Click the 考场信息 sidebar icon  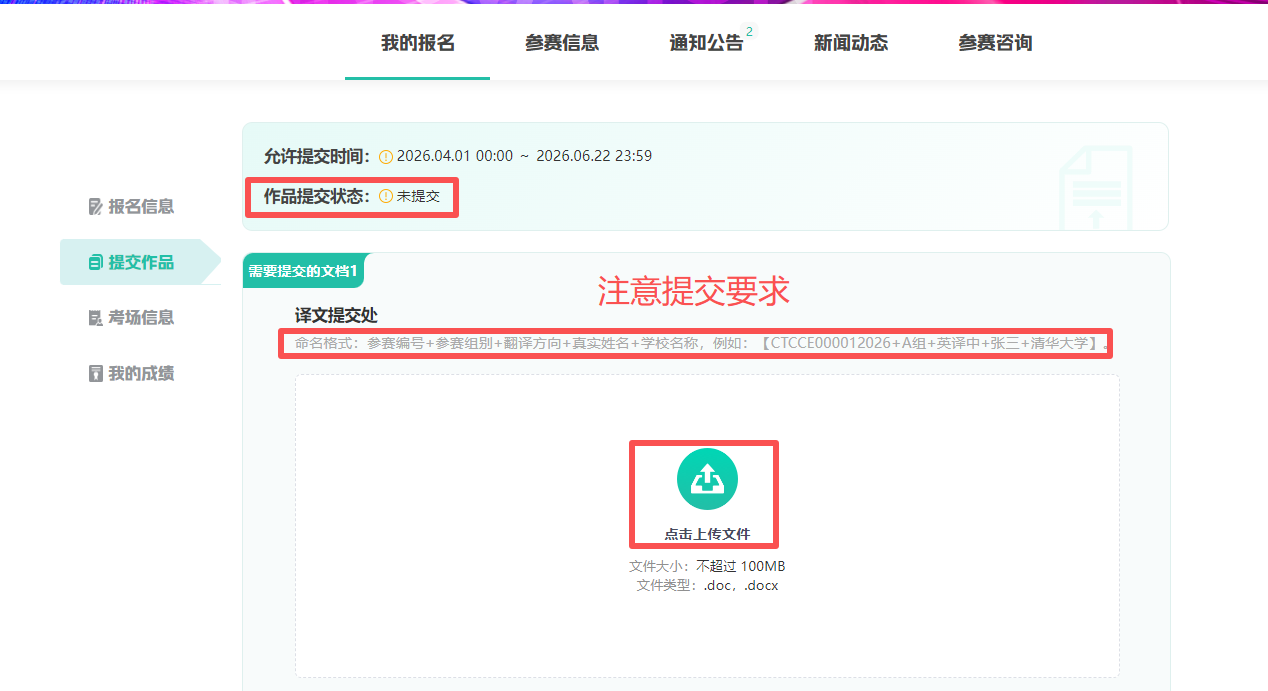[96, 318]
